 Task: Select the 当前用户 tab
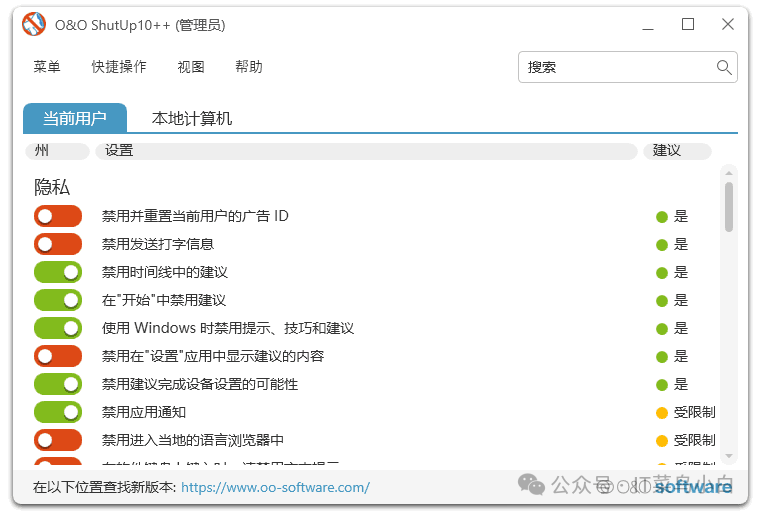(x=75, y=118)
